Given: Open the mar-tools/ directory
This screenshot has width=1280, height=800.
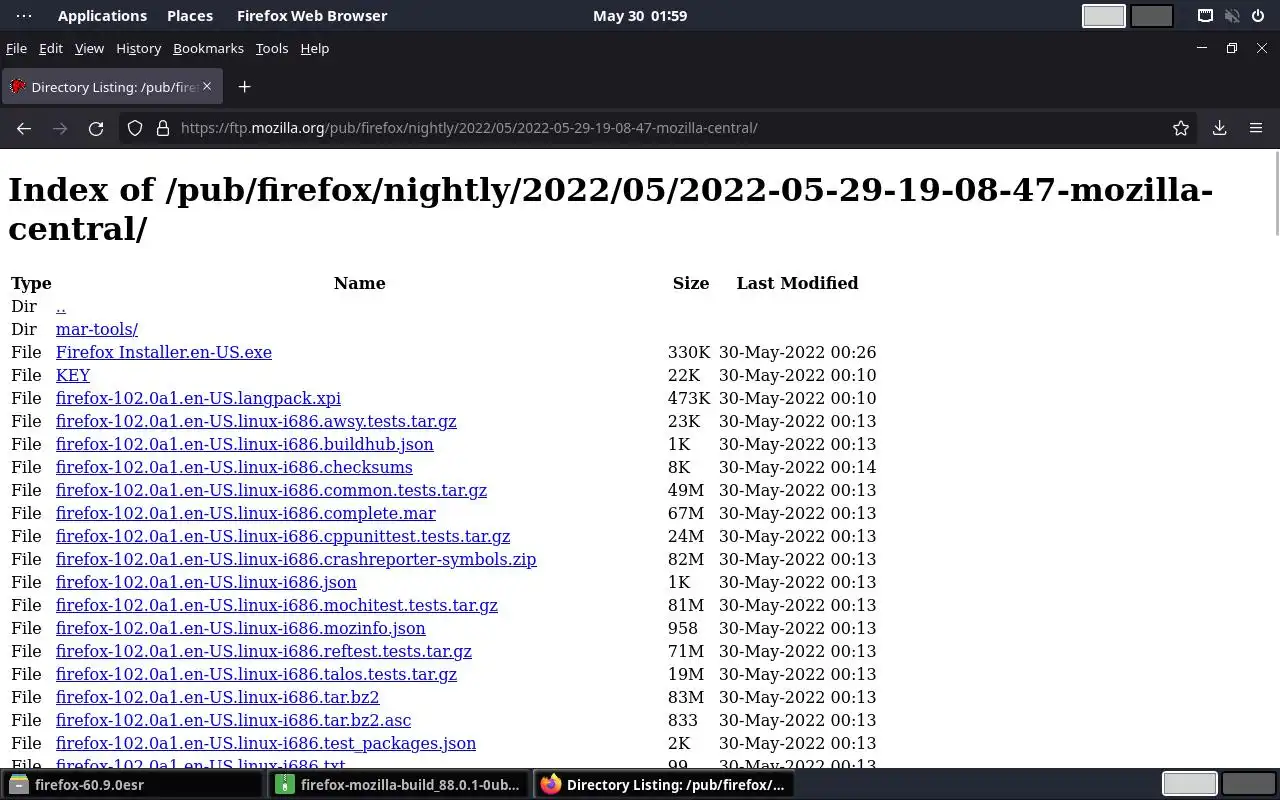Looking at the screenshot, I should (97, 329).
